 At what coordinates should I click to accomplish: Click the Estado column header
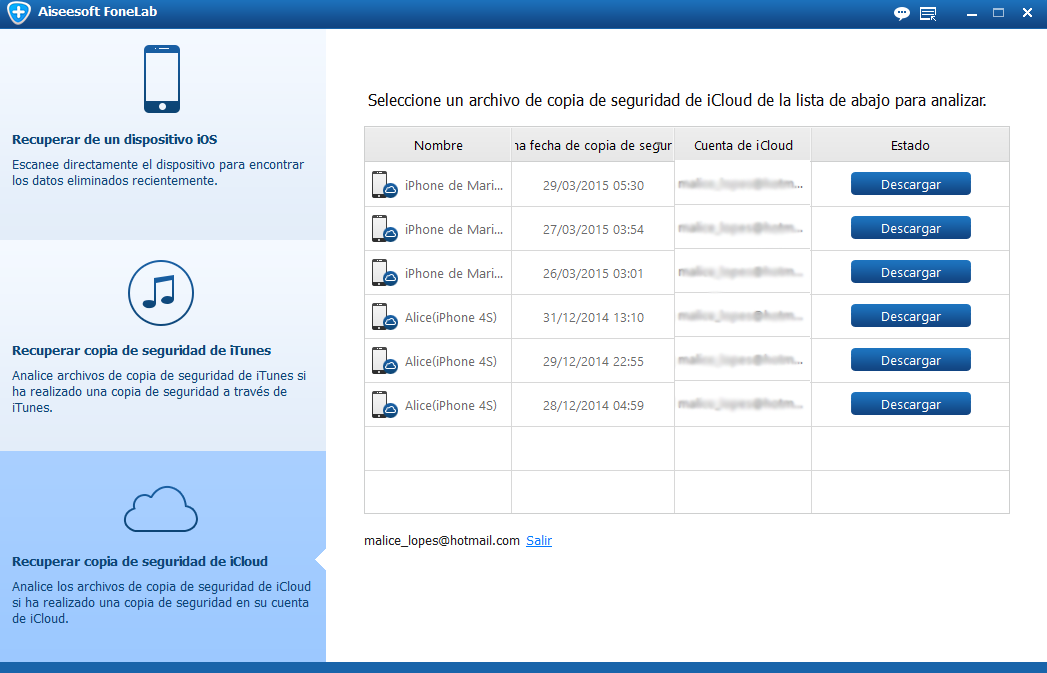pyautogui.click(x=910, y=145)
